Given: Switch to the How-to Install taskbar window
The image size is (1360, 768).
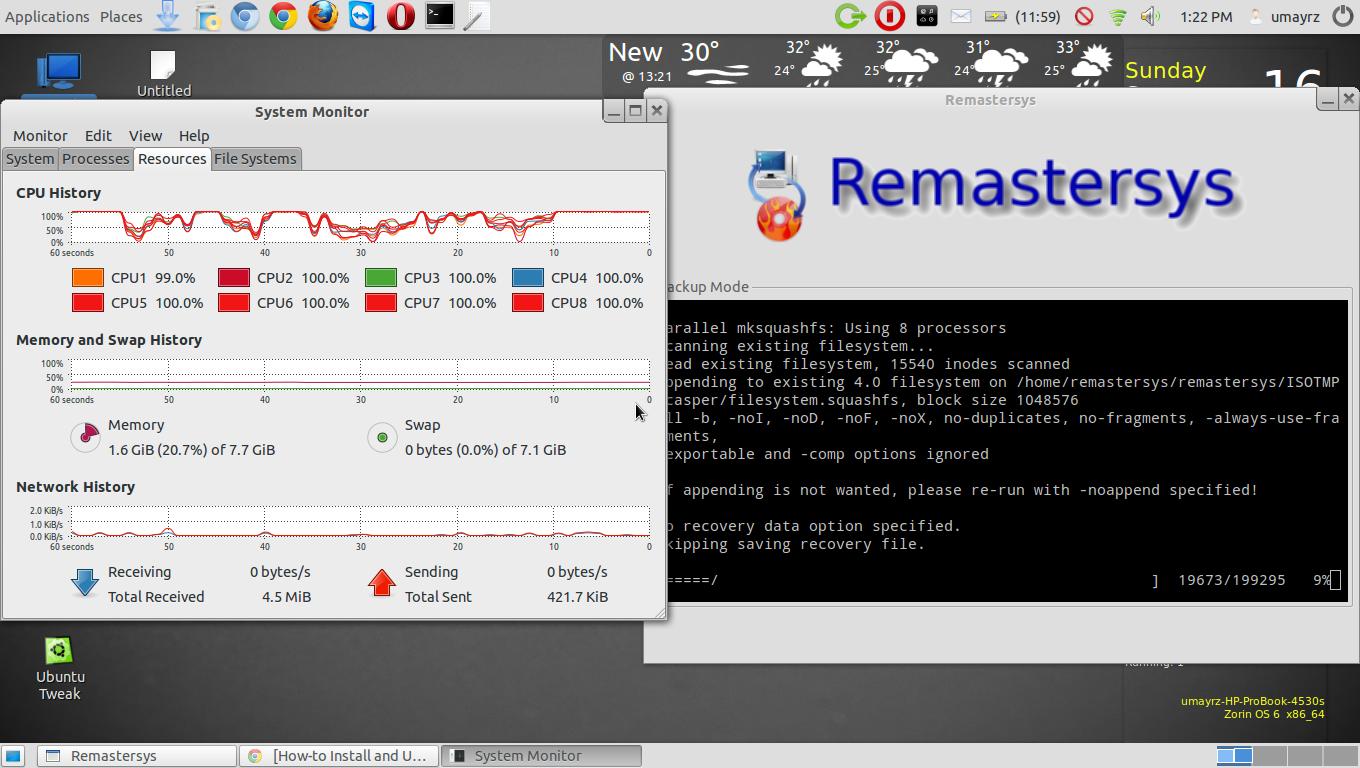Looking at the screenshot, I should click(x=339, y=756).
